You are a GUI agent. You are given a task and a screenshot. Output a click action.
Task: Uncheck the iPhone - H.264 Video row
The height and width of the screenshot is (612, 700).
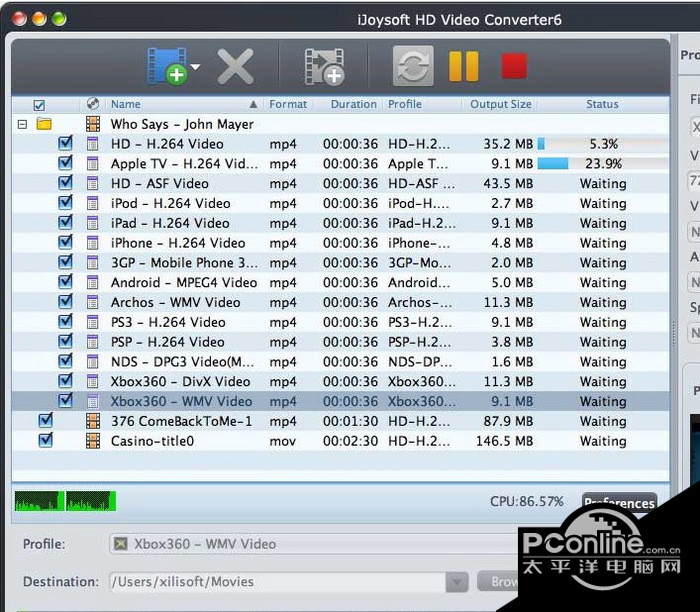coord(65,242)
